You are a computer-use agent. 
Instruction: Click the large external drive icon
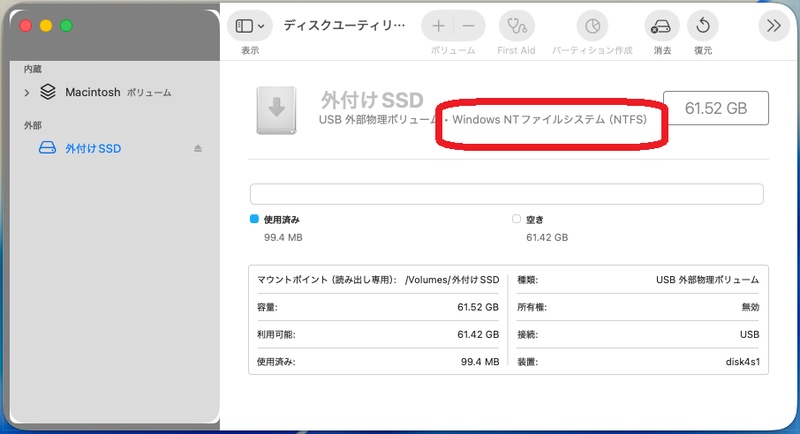tap(276, 110)
